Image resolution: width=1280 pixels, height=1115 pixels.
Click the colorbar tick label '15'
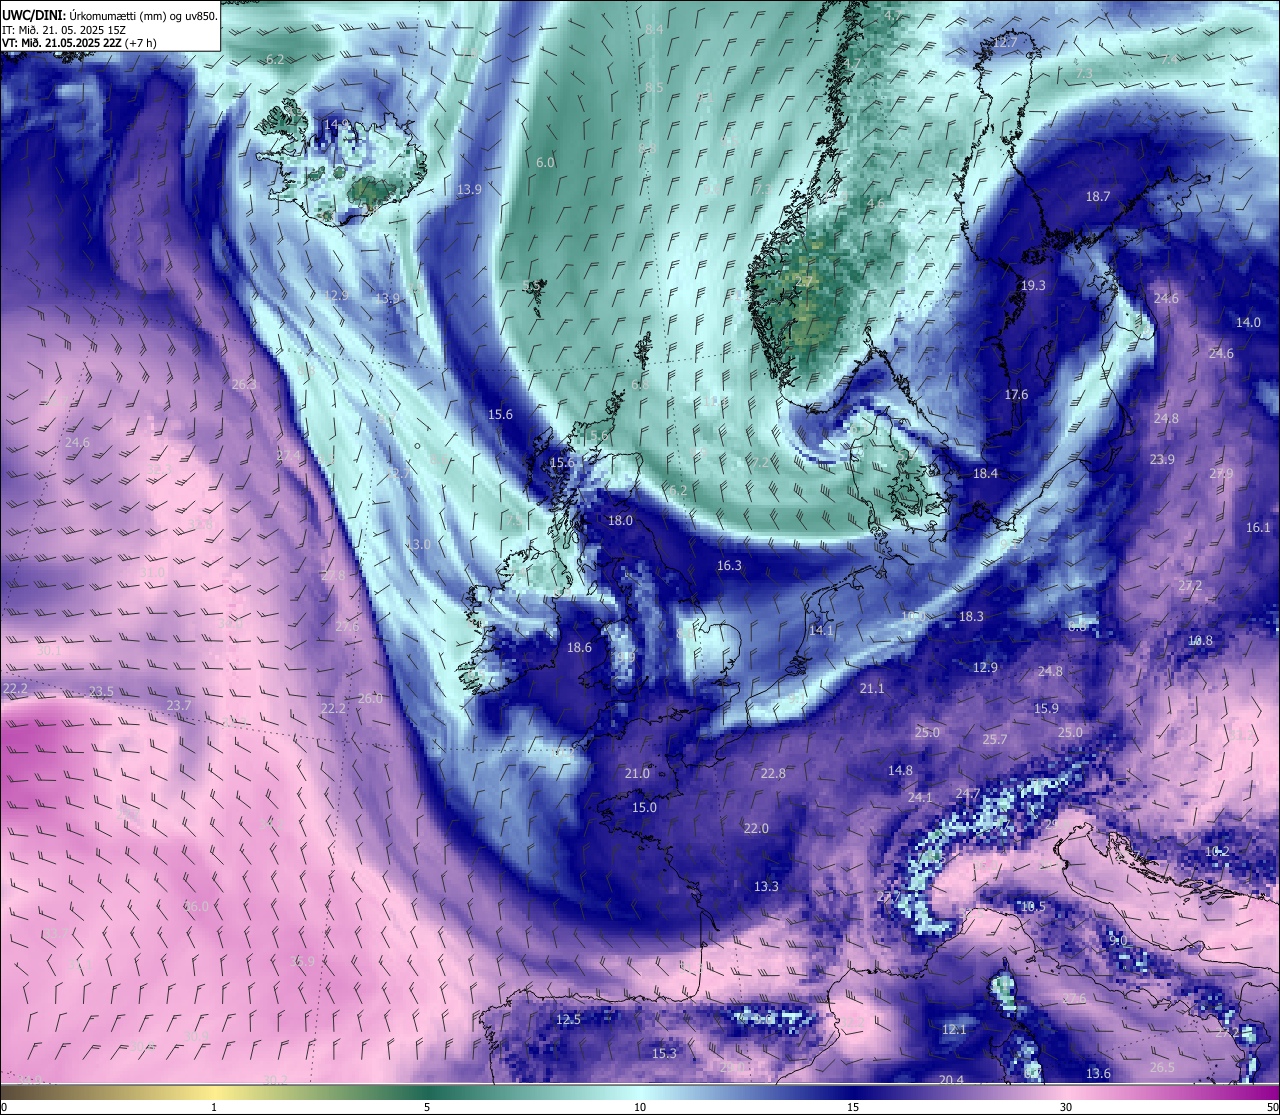click(853, 1107)
